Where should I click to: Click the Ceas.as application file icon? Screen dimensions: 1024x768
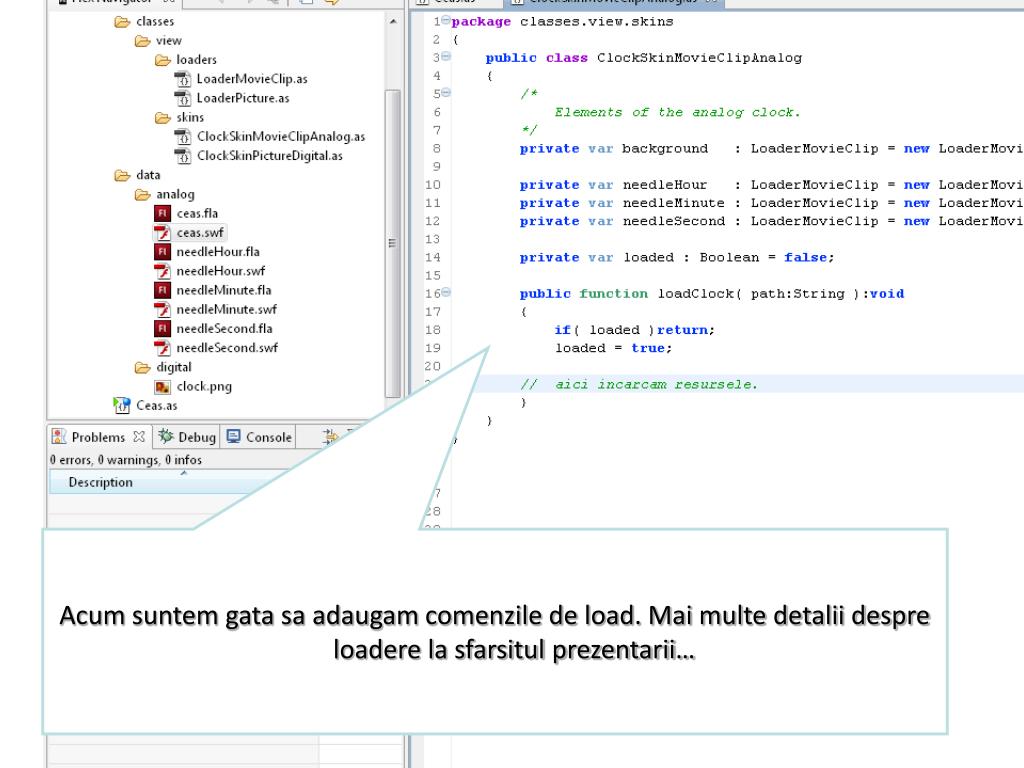coord(121,406)
